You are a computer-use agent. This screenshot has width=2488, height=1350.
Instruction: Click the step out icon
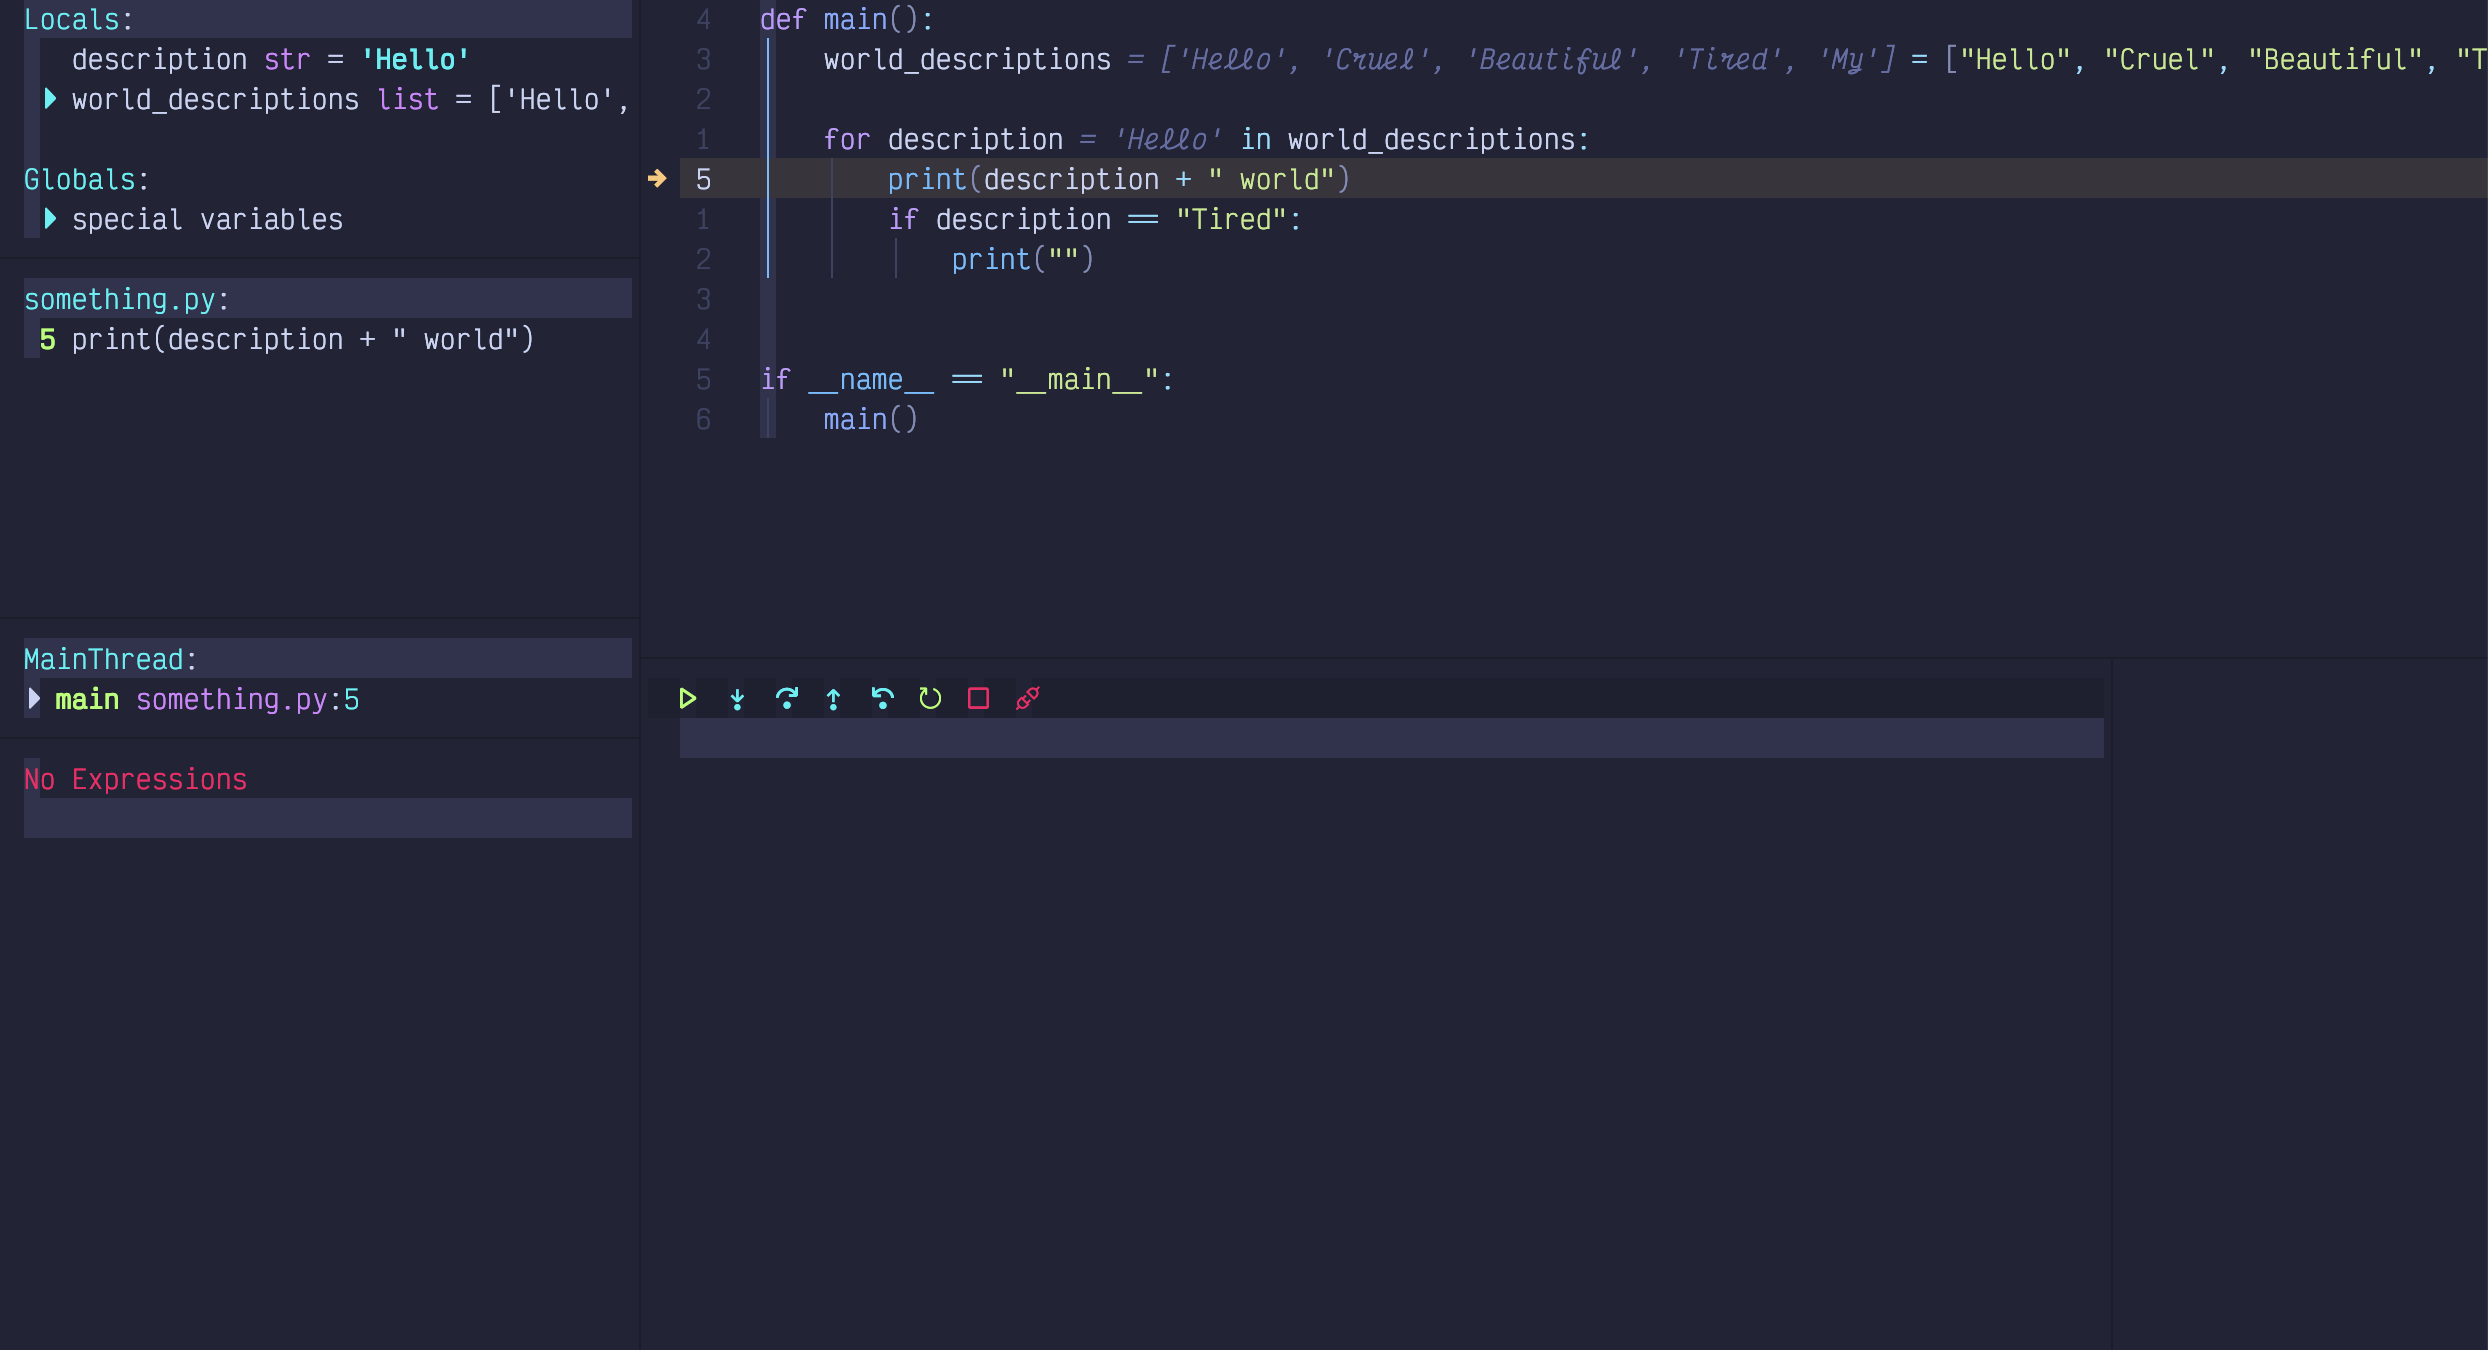[x=833, y=699]
